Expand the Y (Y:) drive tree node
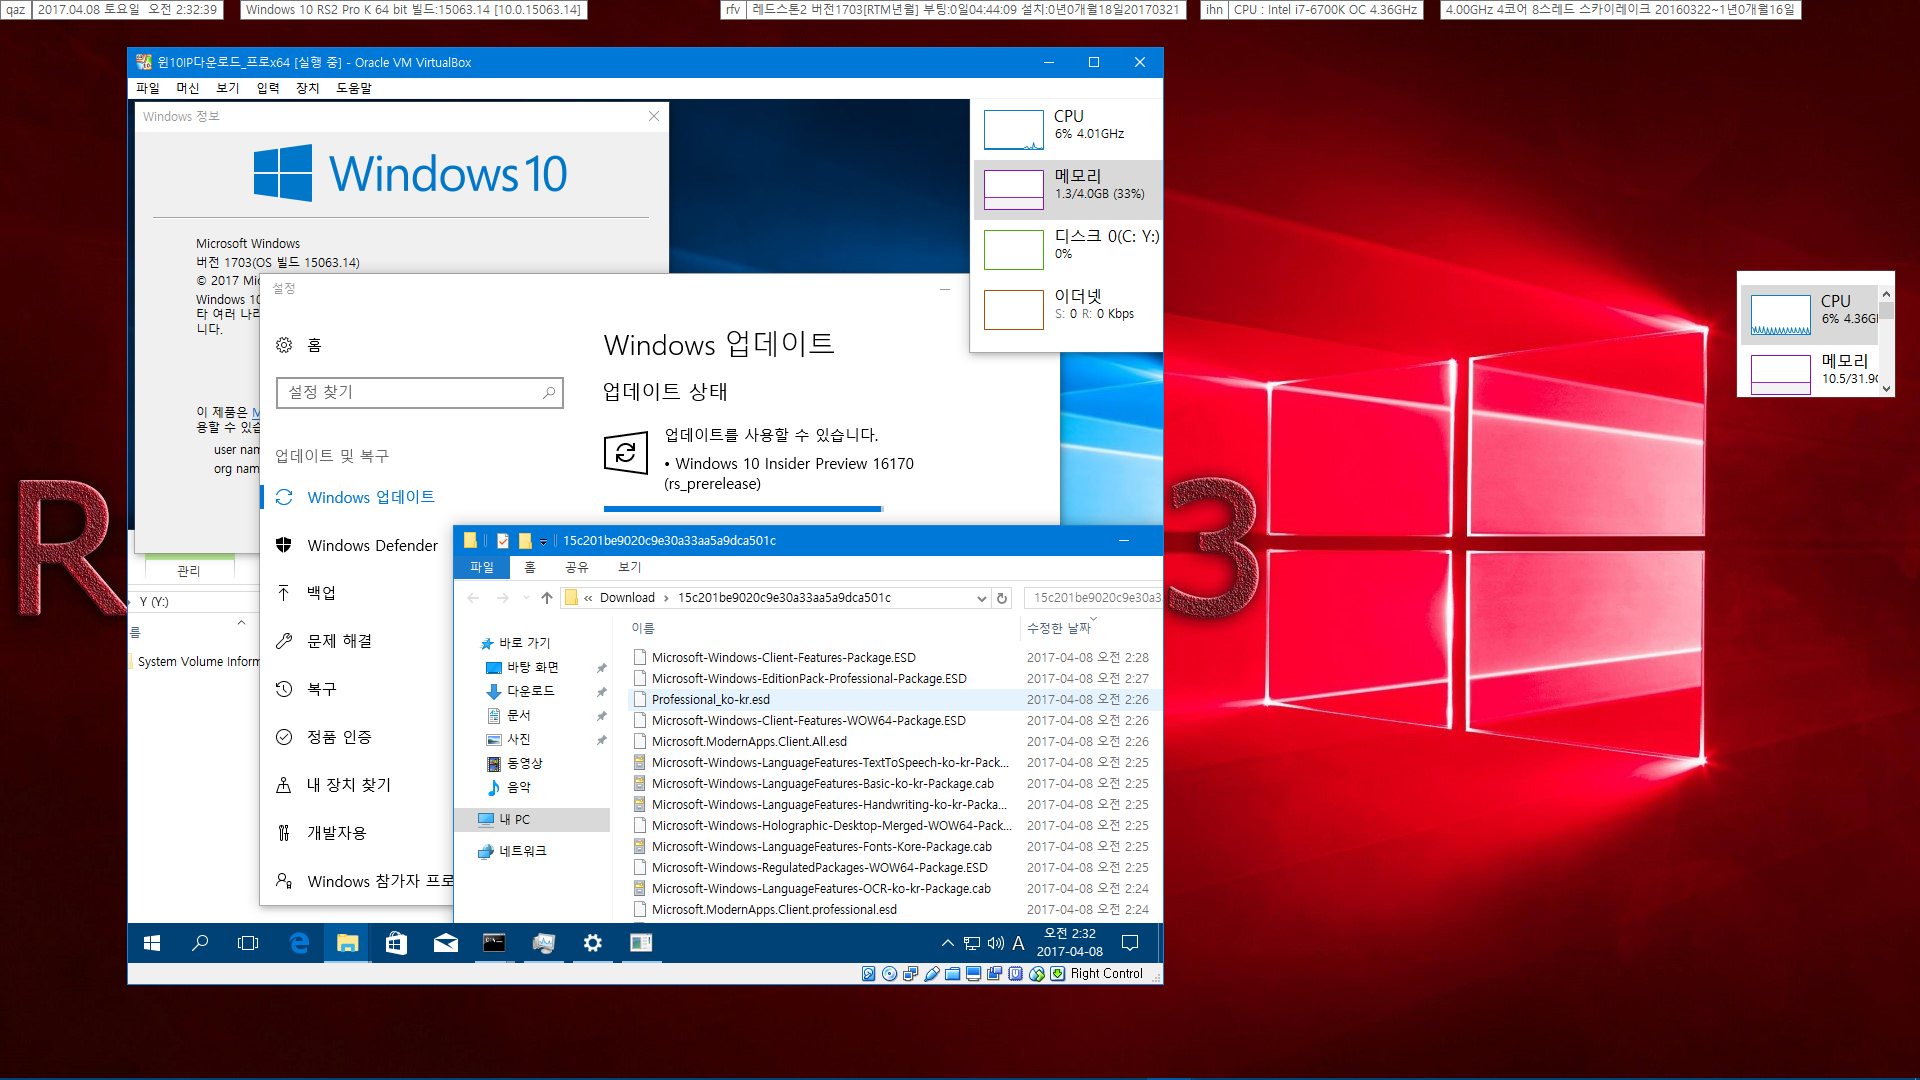Screen dimensions: 1920x1080 (x=131, y=602)
